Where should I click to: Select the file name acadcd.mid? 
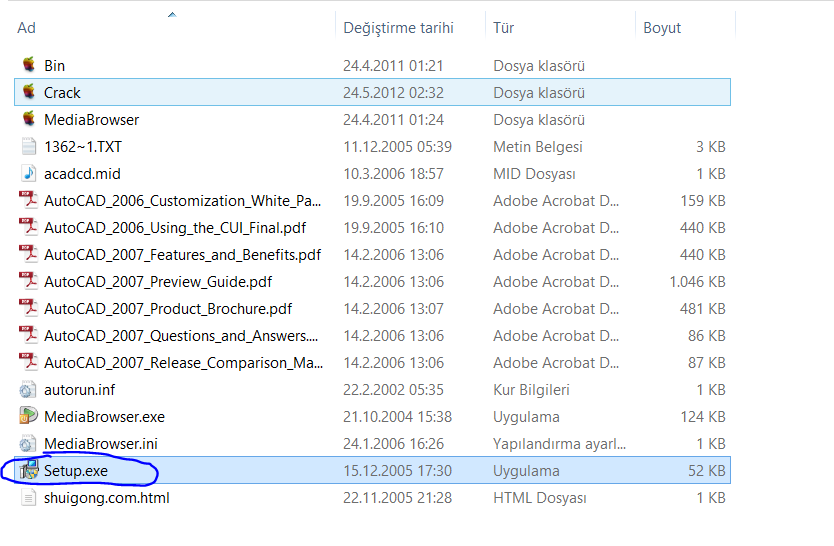pos(82,174)
